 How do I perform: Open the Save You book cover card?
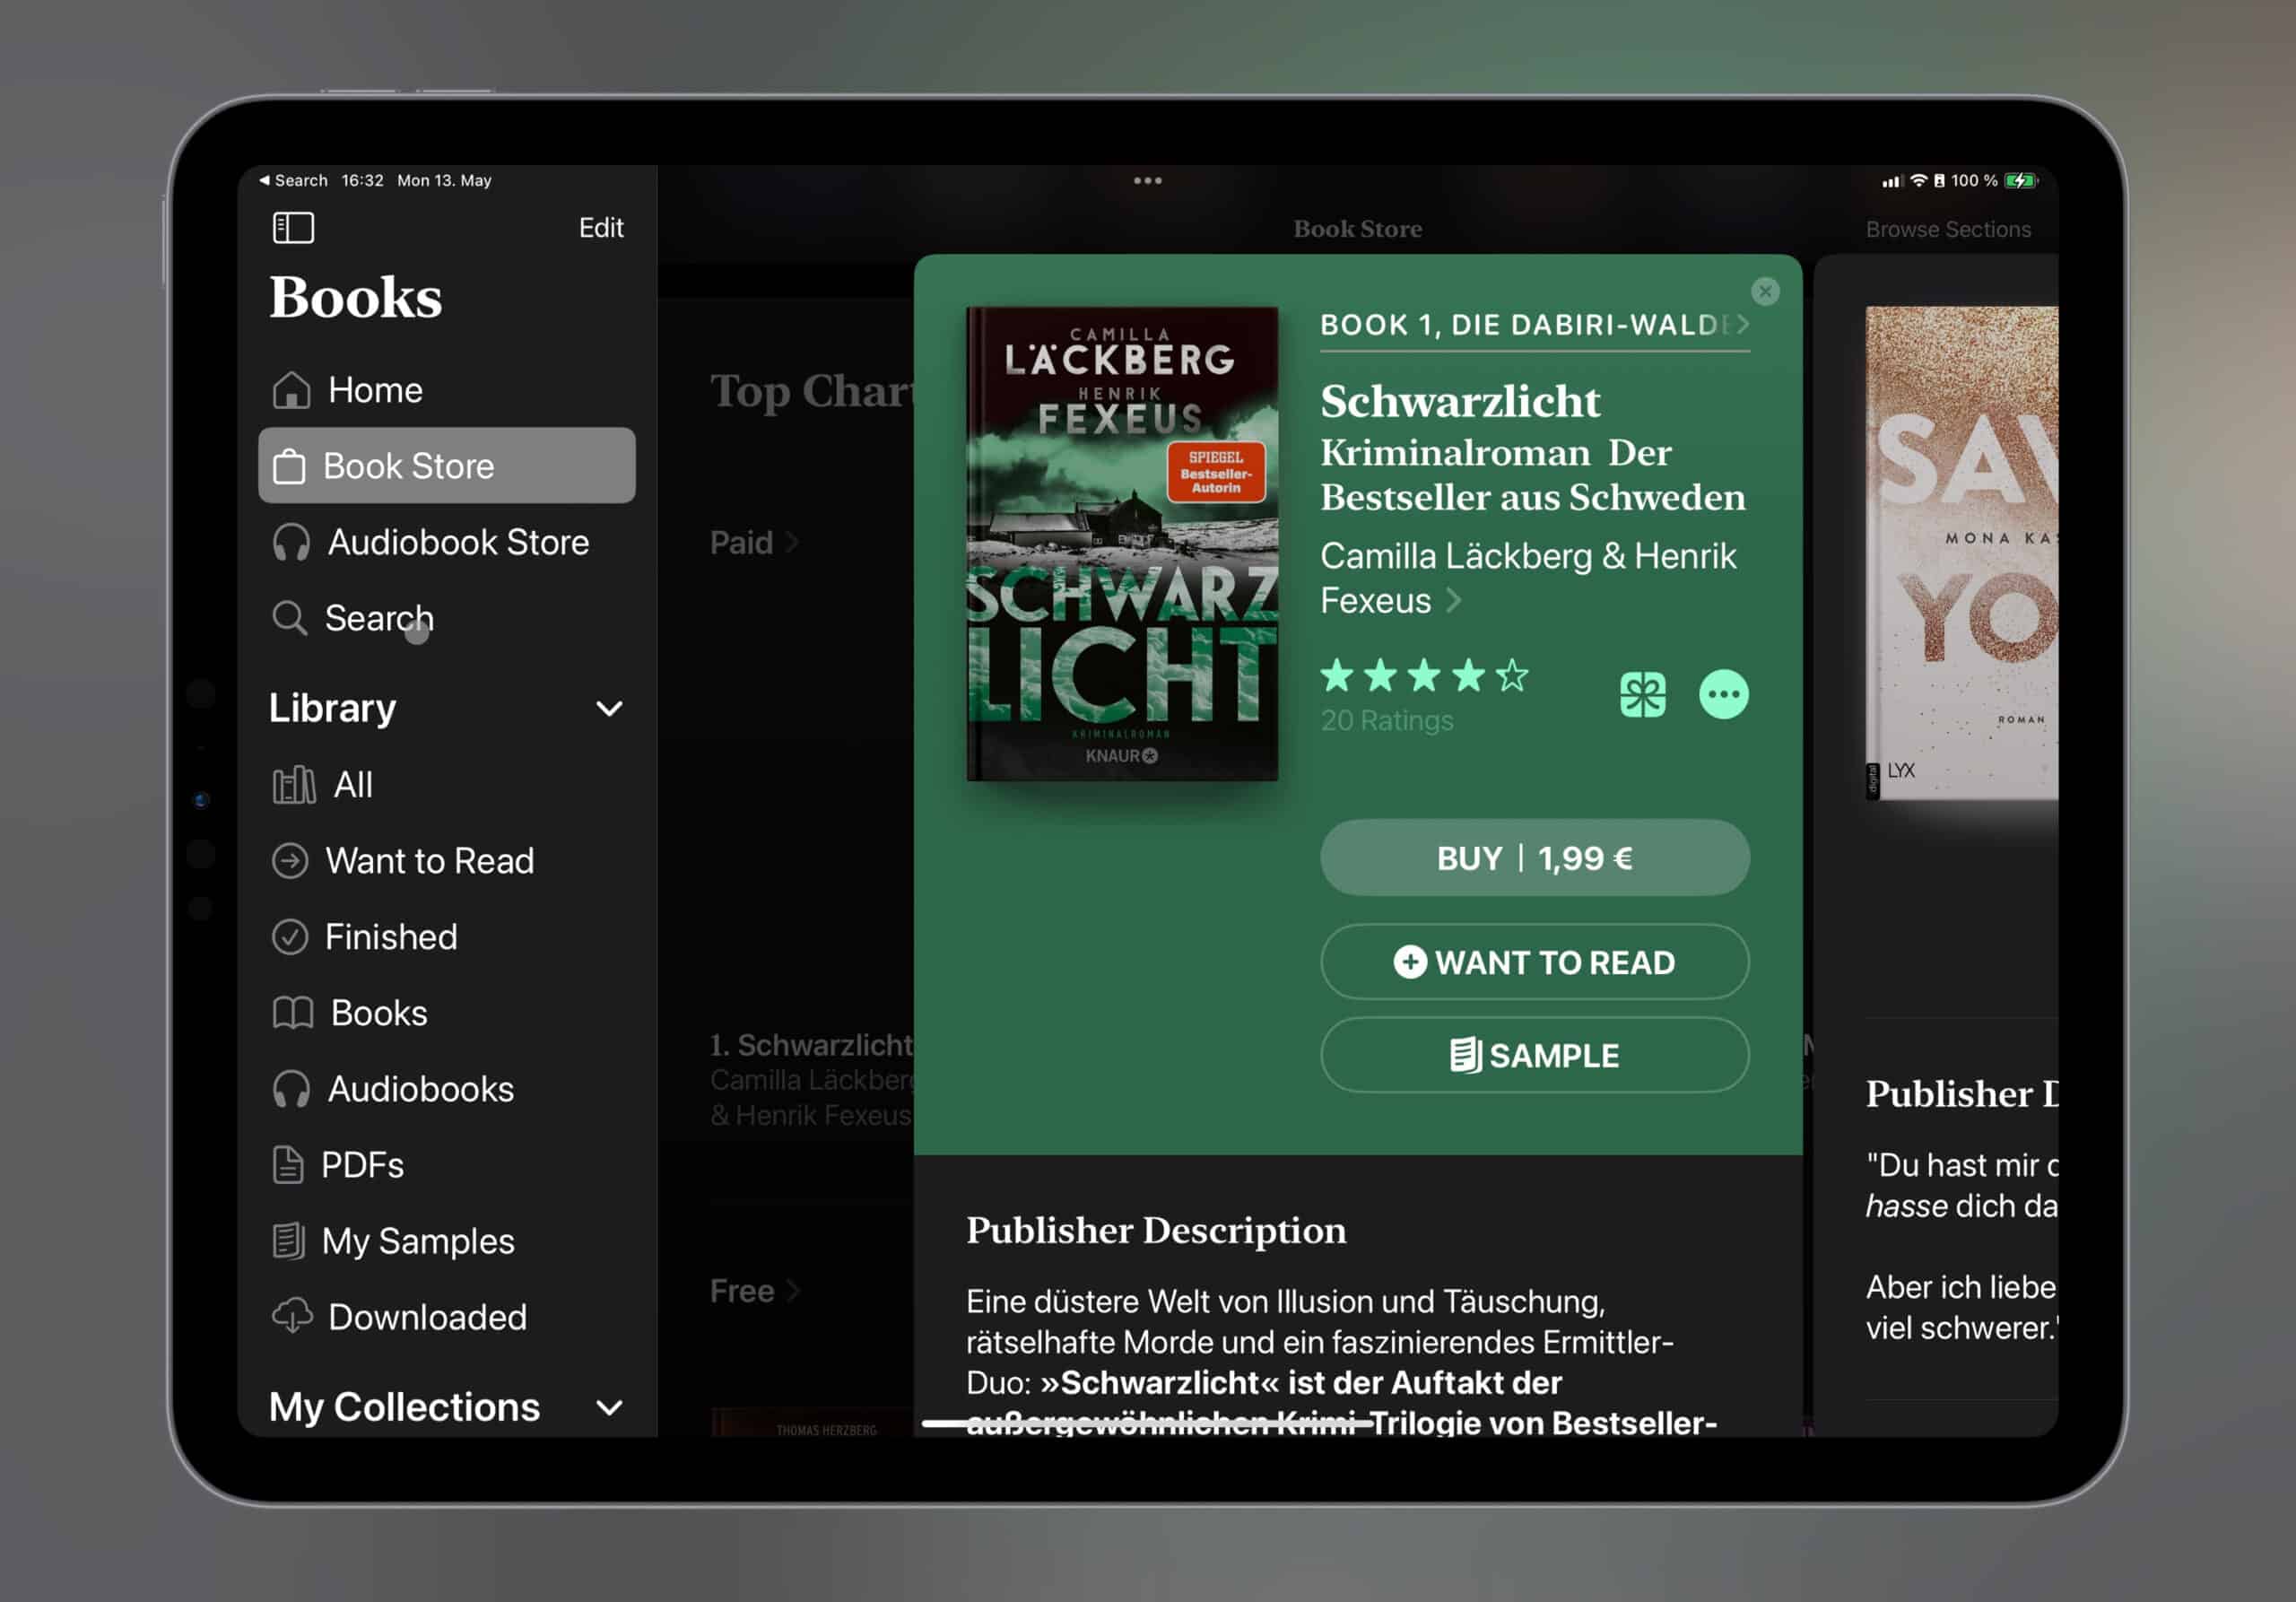[1961, 553]
